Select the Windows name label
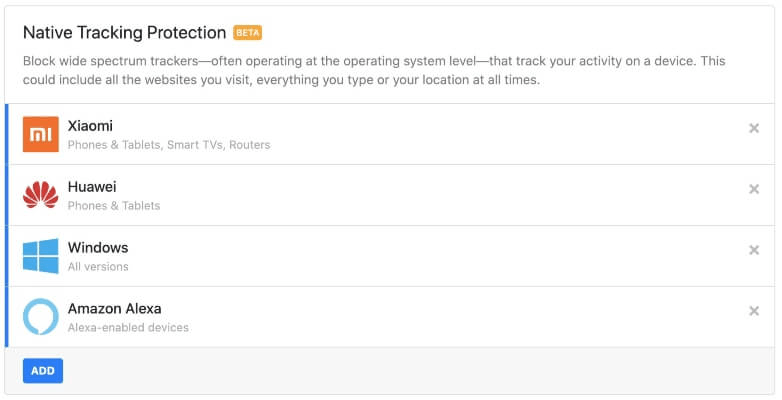The height and width of the screenshot is (400, 782). tap(98, 247)
